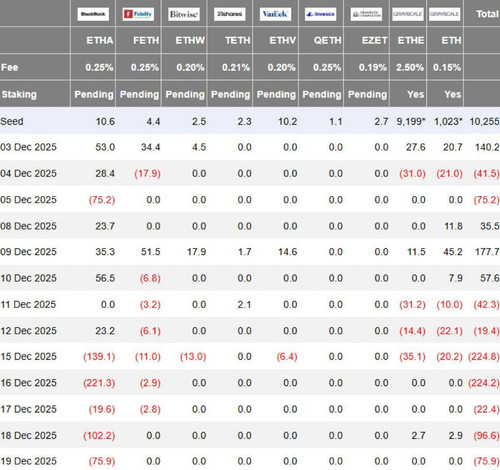The height and width of the screenshot is (470, 500).
Task: Select the ETHE ticker header
Action: [x=411, y=40]
